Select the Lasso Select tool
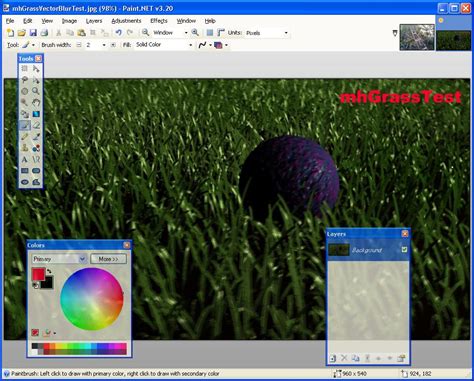 click(24, 80)
